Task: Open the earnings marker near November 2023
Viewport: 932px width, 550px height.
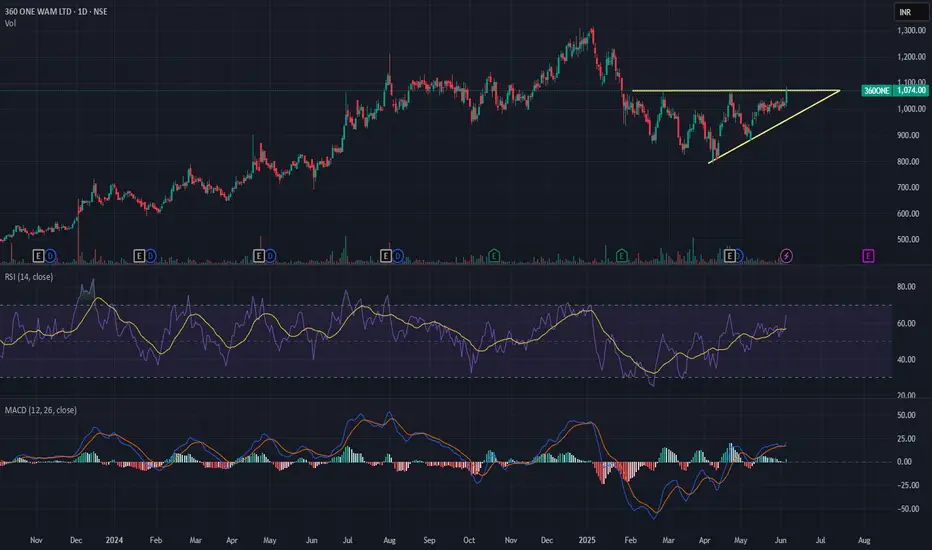Action: pyautogui.click(x=38, y=256)
